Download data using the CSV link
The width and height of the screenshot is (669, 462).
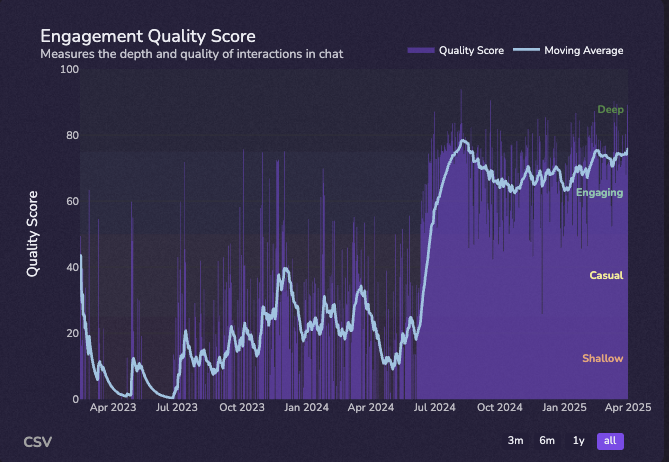(38, 442)
